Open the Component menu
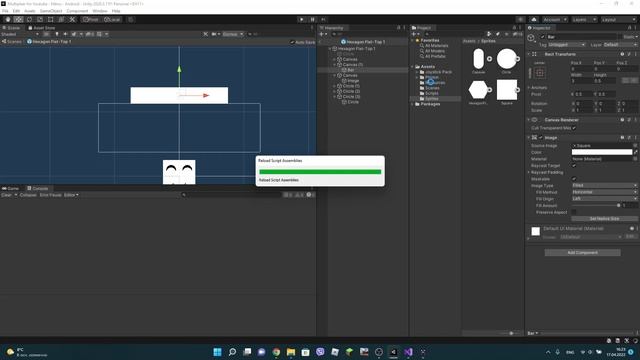 [x=77, y=11]
